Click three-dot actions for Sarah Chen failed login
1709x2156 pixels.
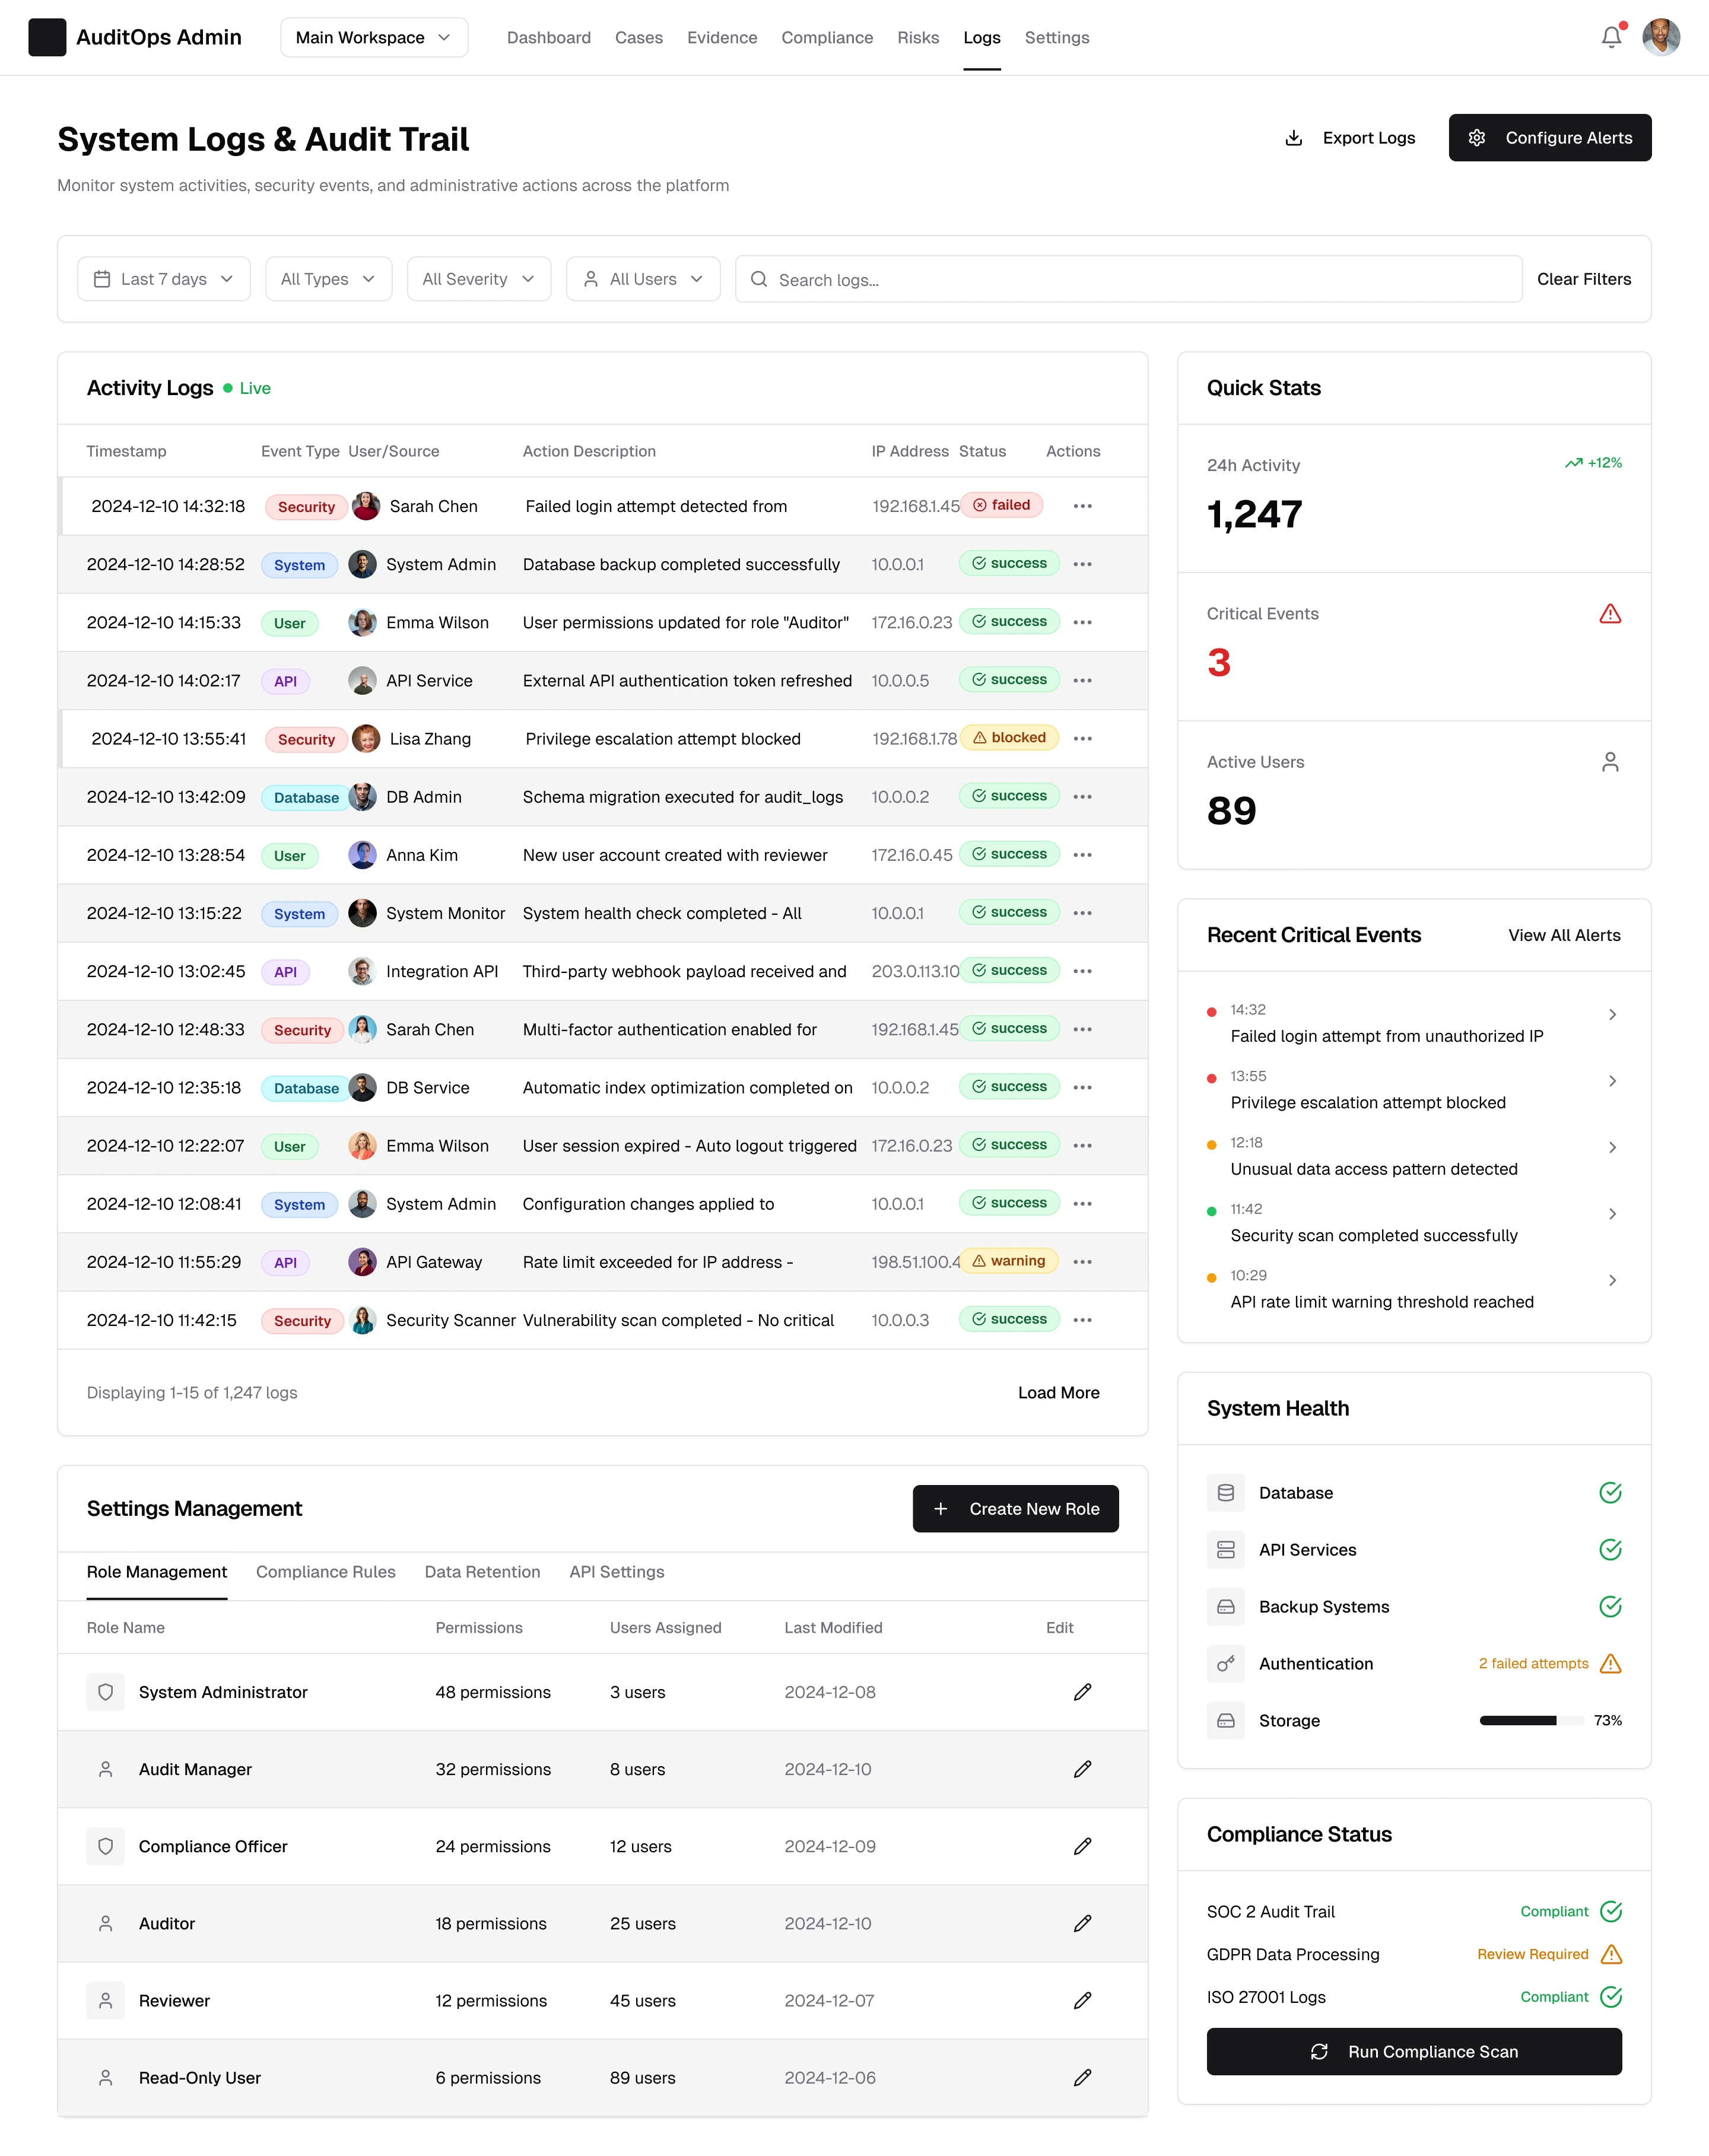click(1082, 506)
